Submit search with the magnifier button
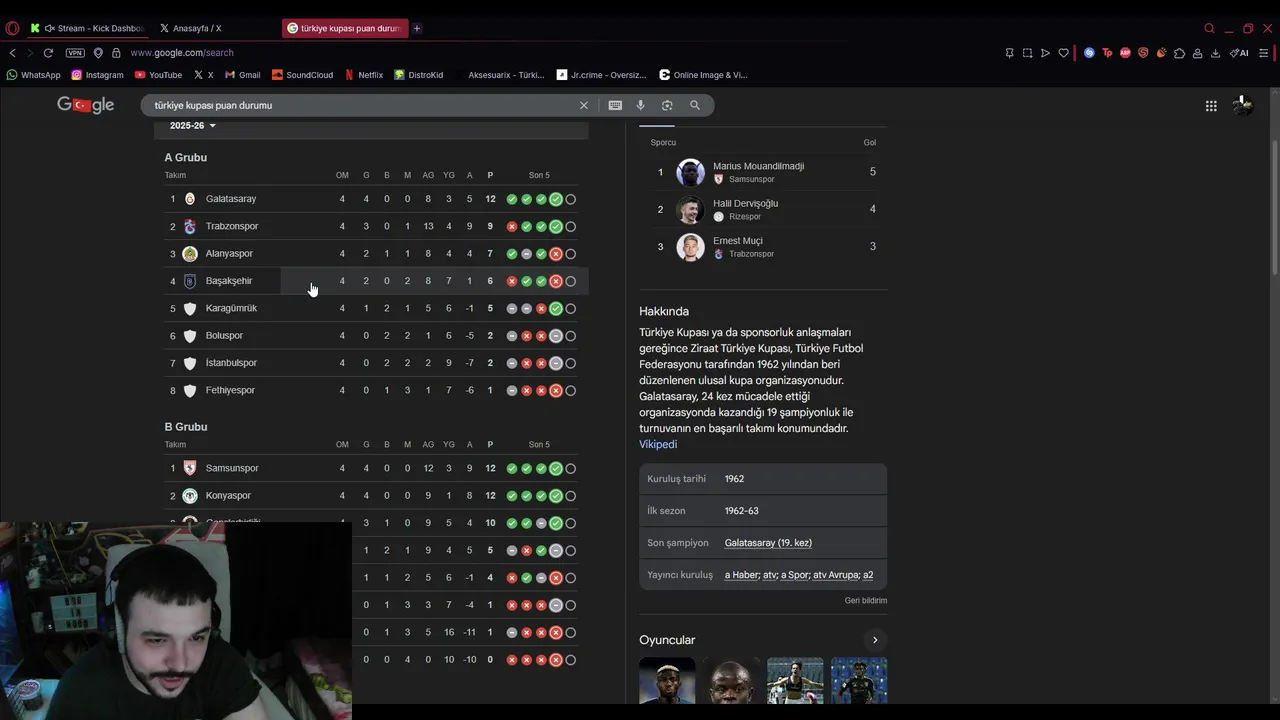Screen dimensions: 1280x720 (x=695, y=105)
